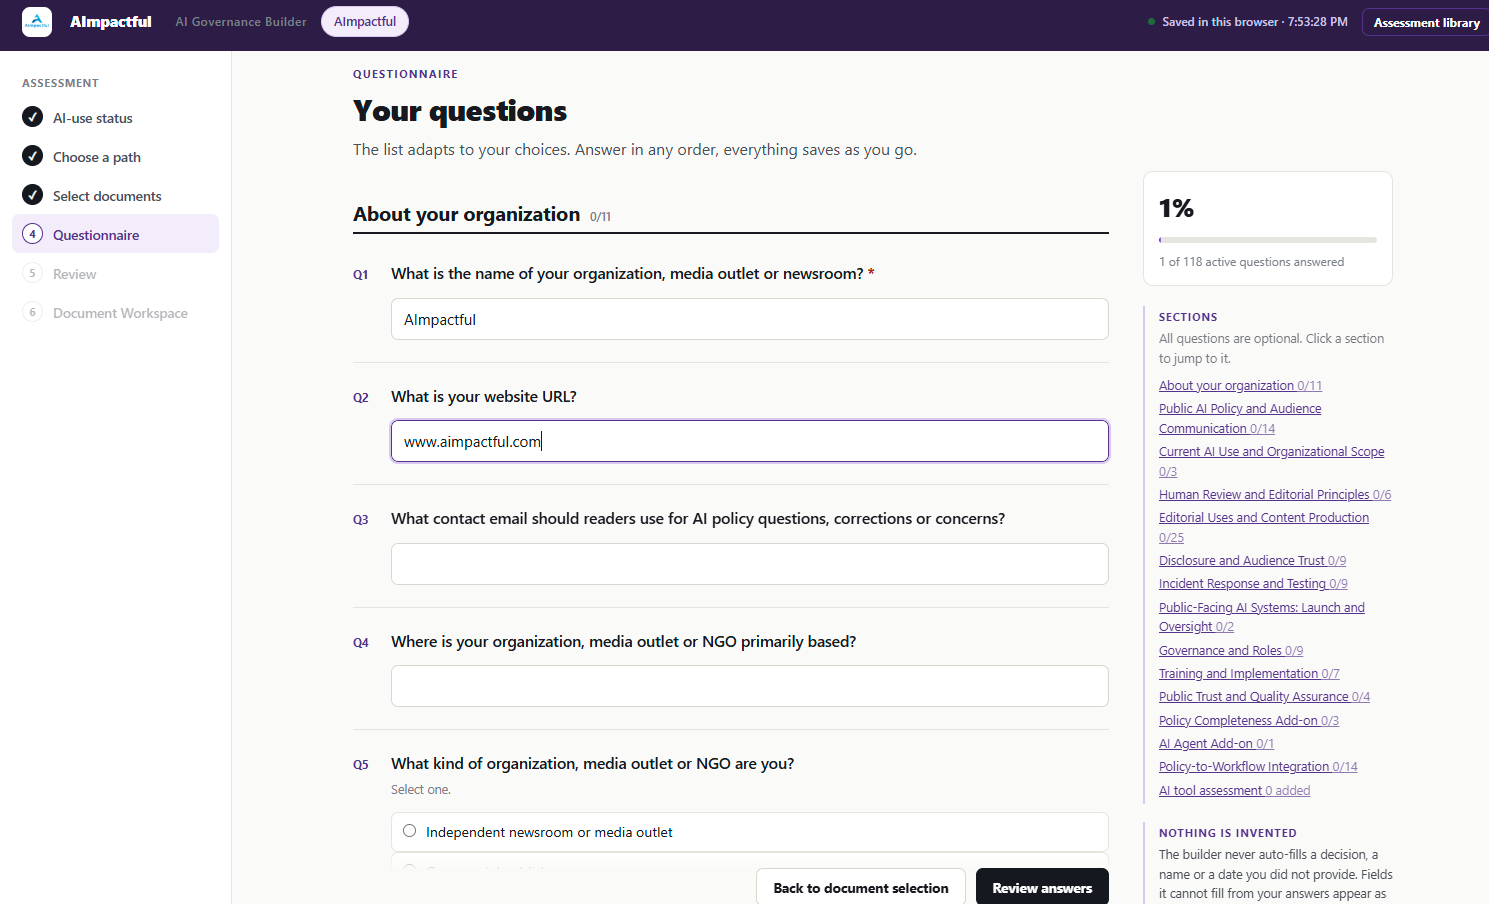
Task: Jump to Editorial Uses and Content Production
Action: tap(1264, 528)
